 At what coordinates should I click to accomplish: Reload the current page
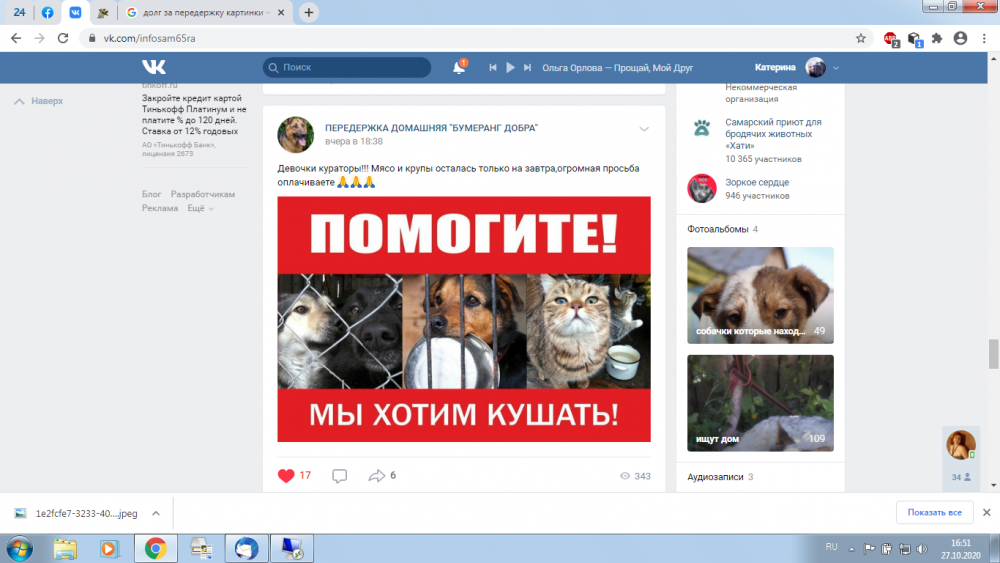(62, 38)
